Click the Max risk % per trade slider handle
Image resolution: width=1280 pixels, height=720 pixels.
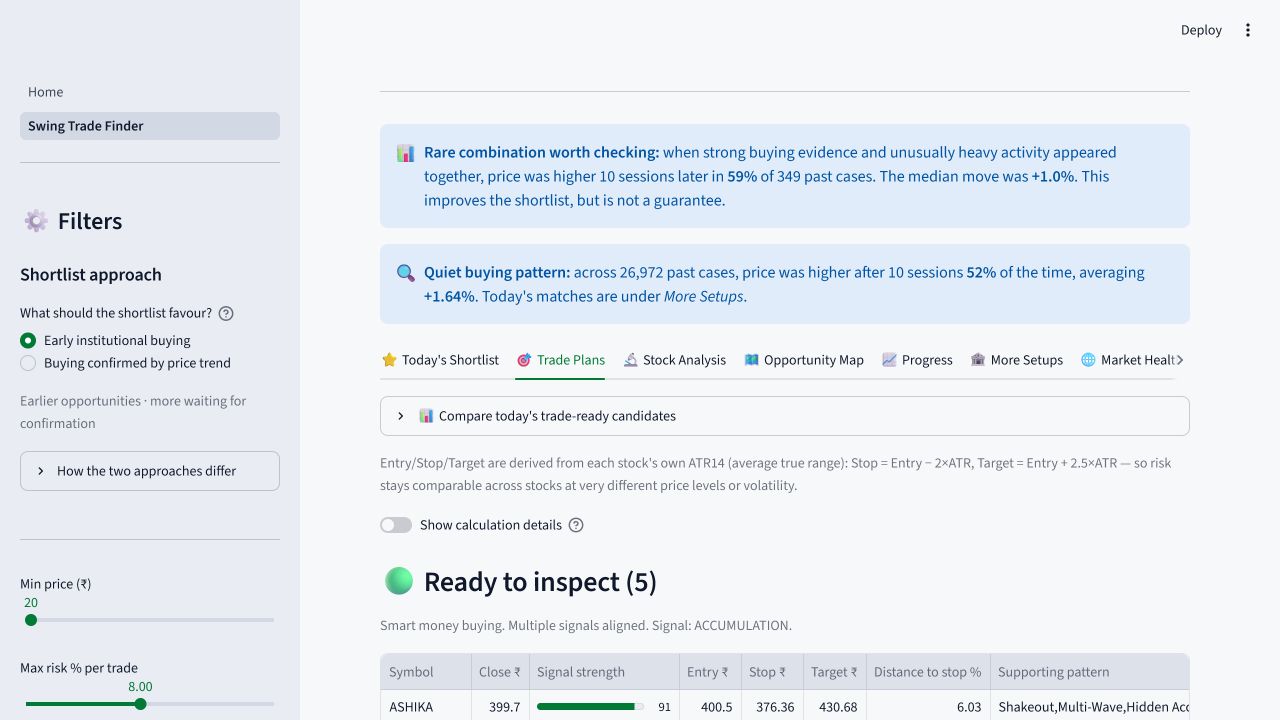140,704
